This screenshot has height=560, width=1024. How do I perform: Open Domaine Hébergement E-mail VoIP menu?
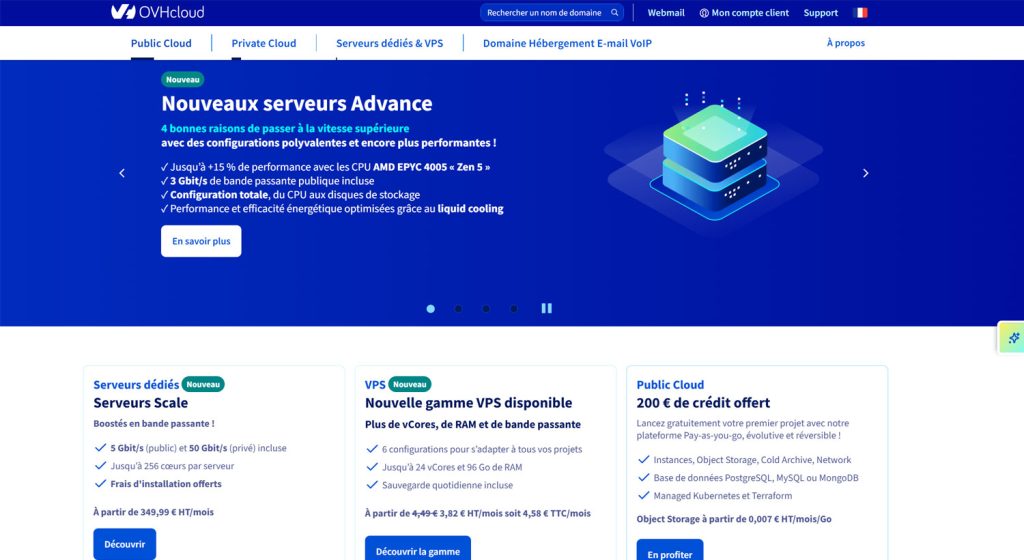pyautogui.click(x=567, y=43)
